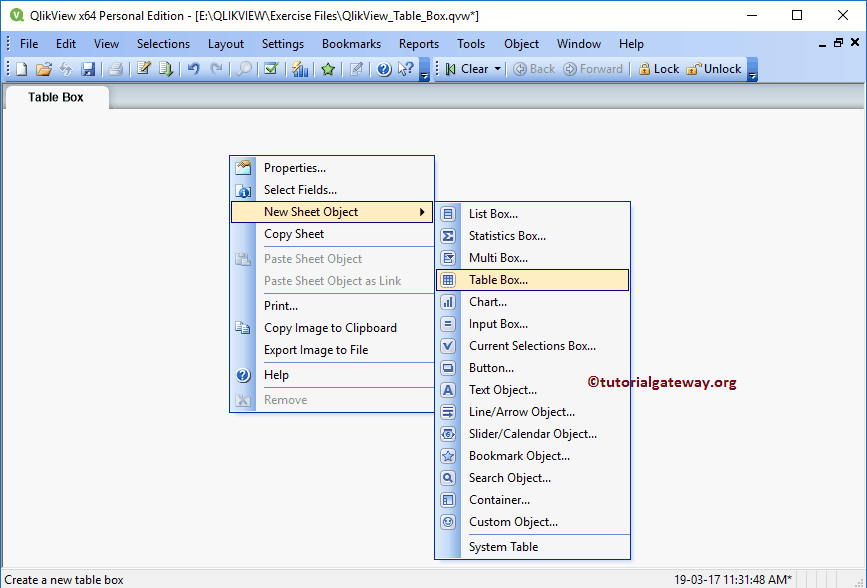
Task: Click Unlock to release locked selections
Action: (x=712, y=69)
